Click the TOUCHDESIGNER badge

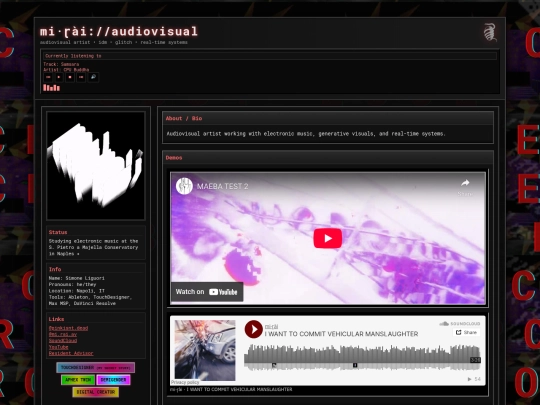(95, 367)
